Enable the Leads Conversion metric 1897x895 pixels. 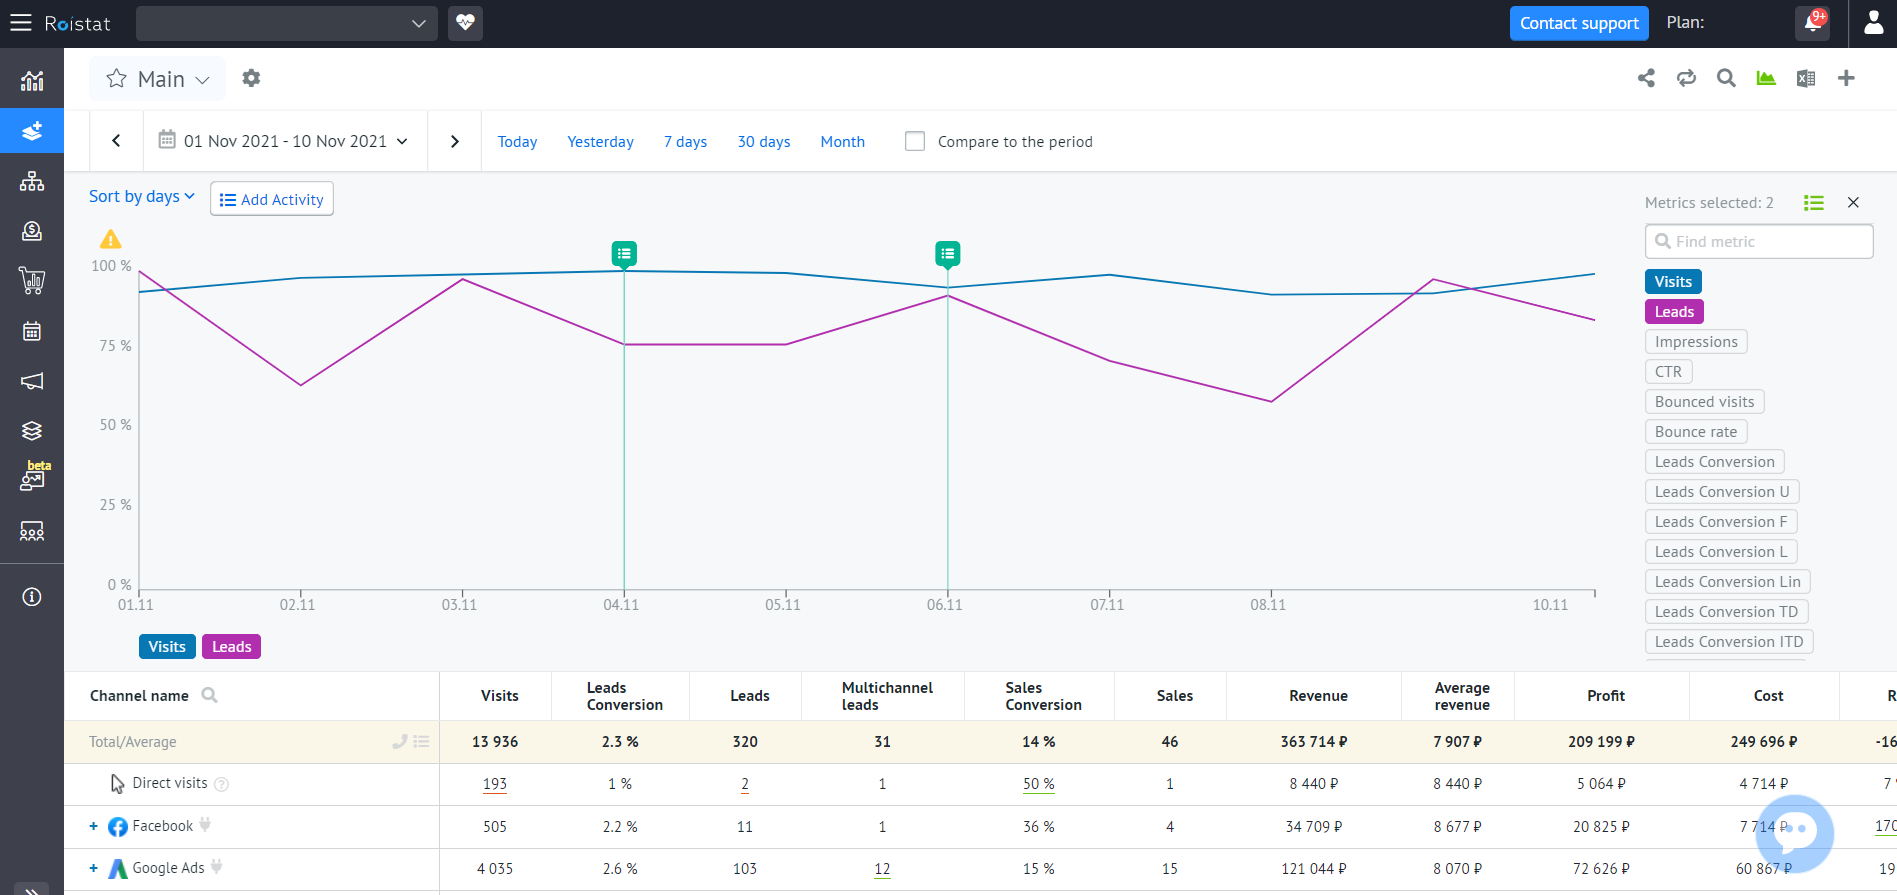tap(1714, 462)
